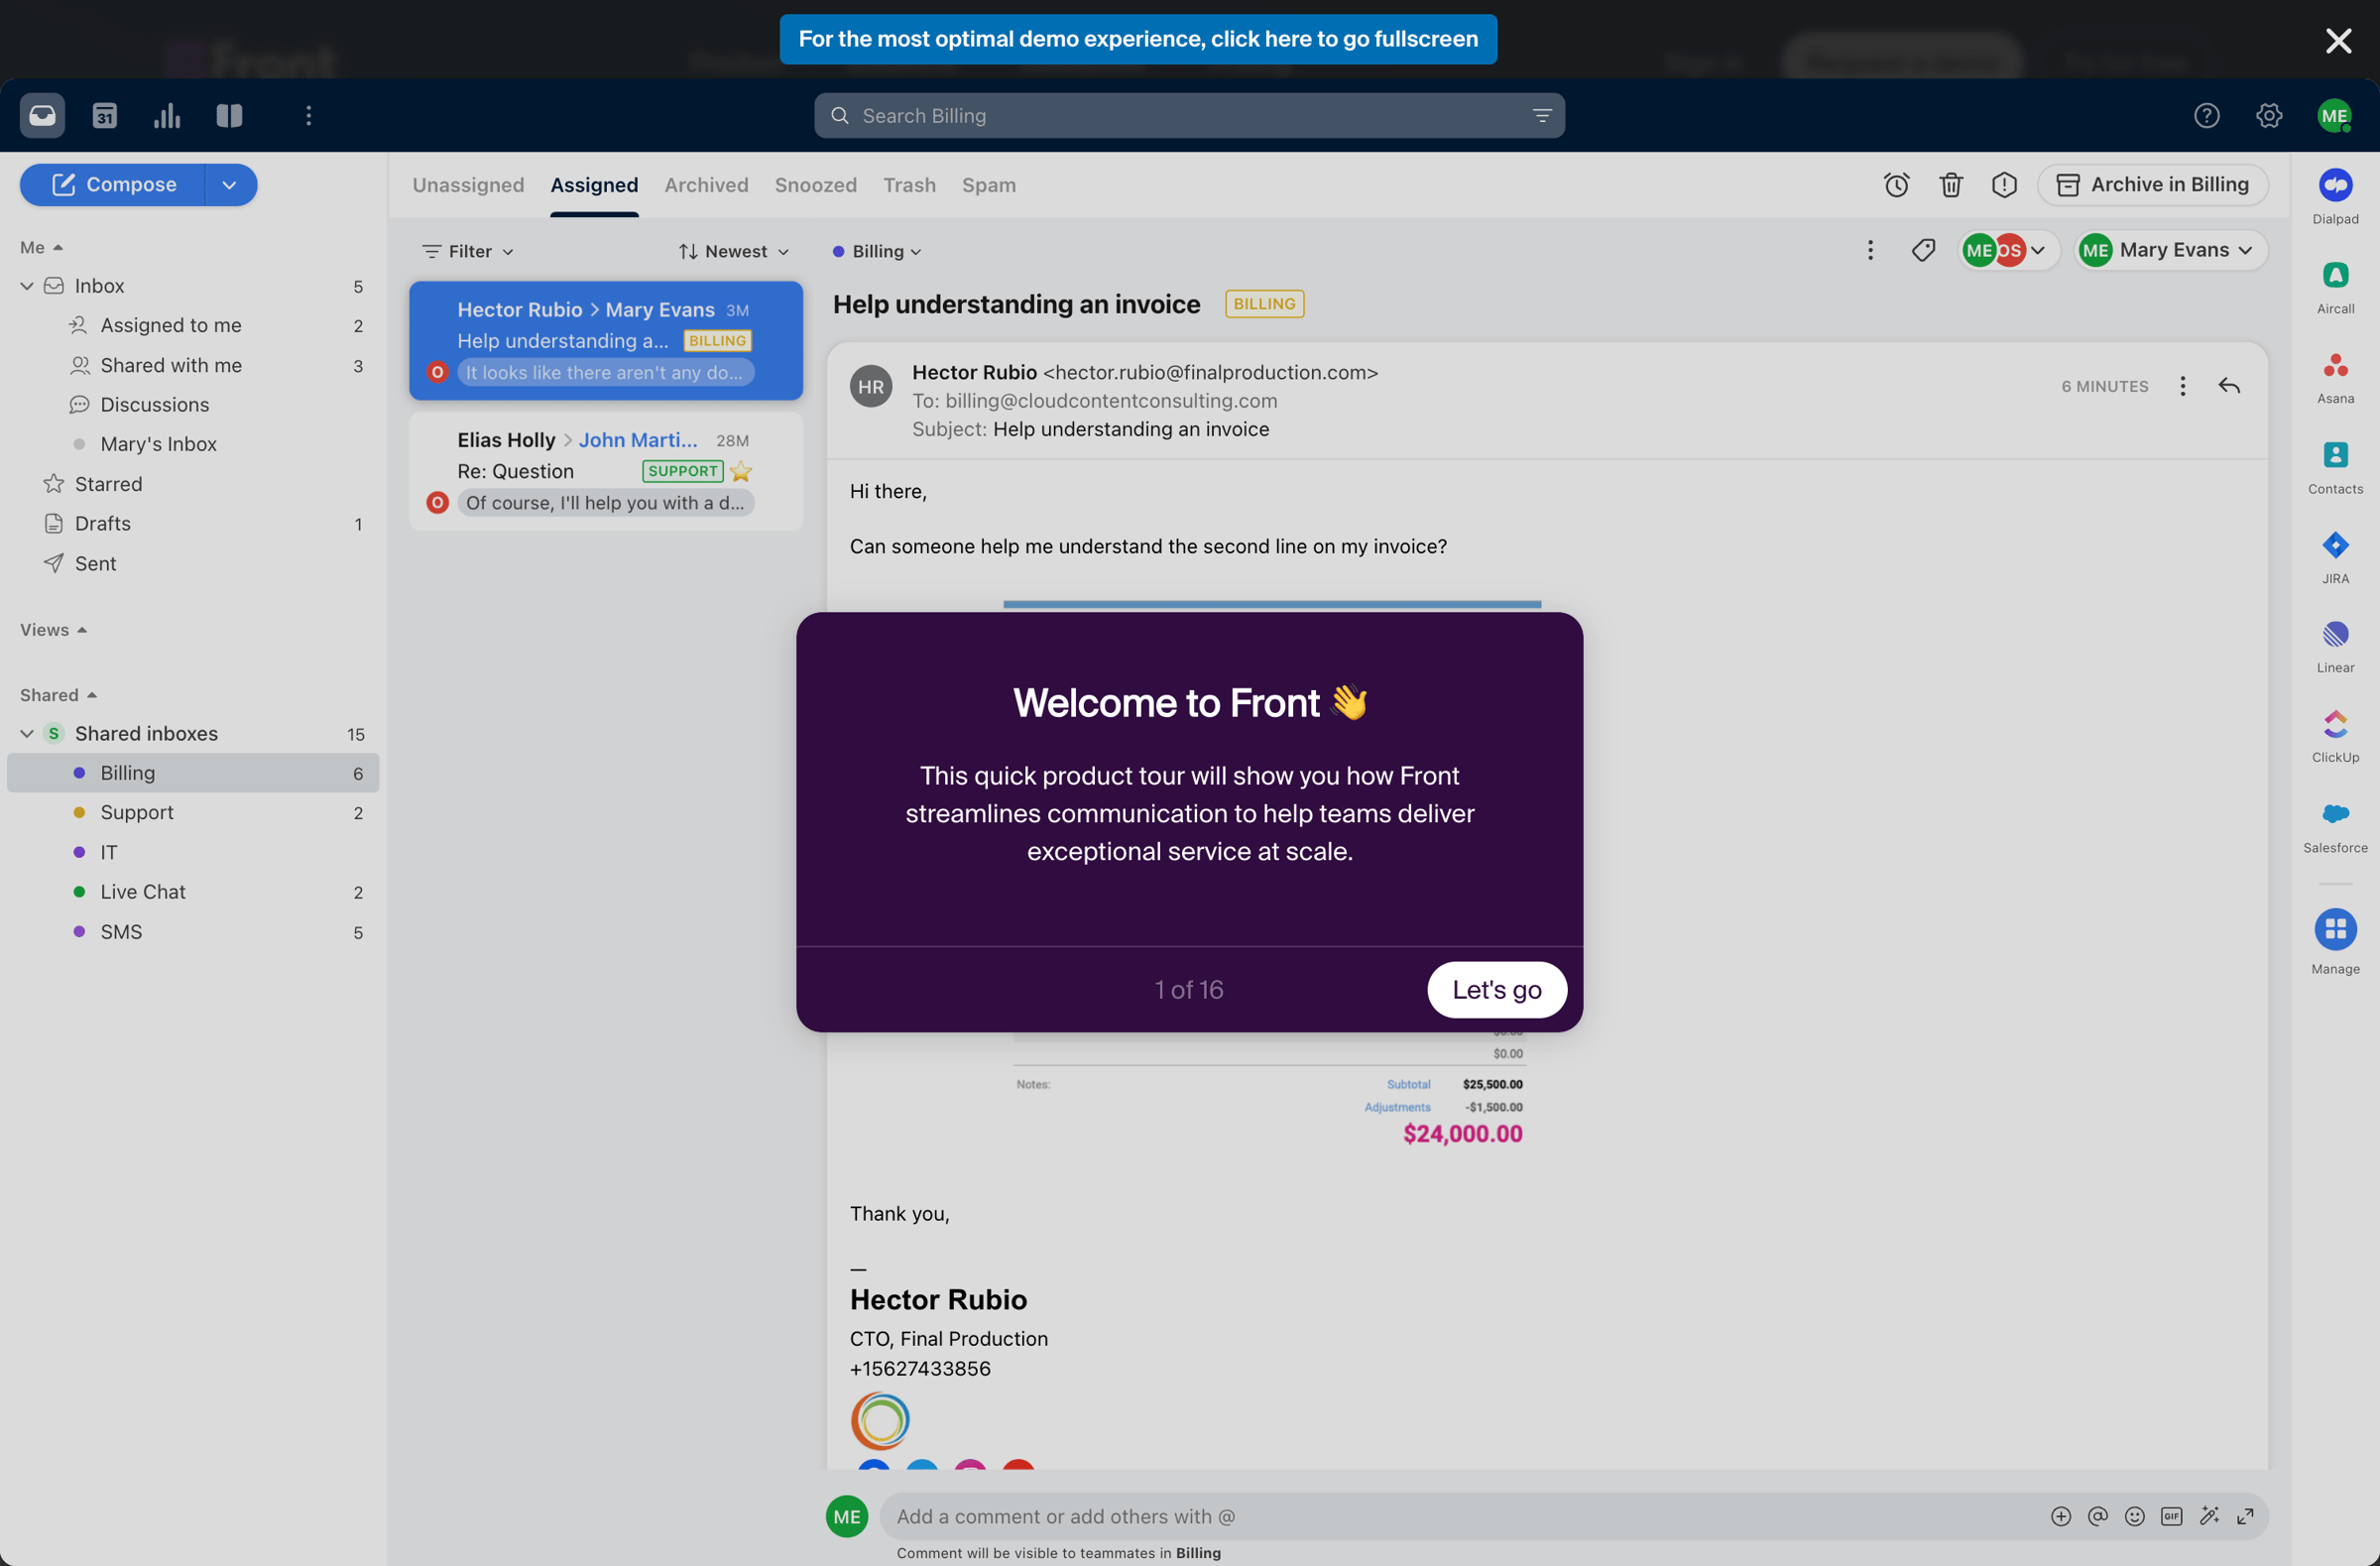
Task: Switch to the Snoozed tab
Action: pos(815,185)
